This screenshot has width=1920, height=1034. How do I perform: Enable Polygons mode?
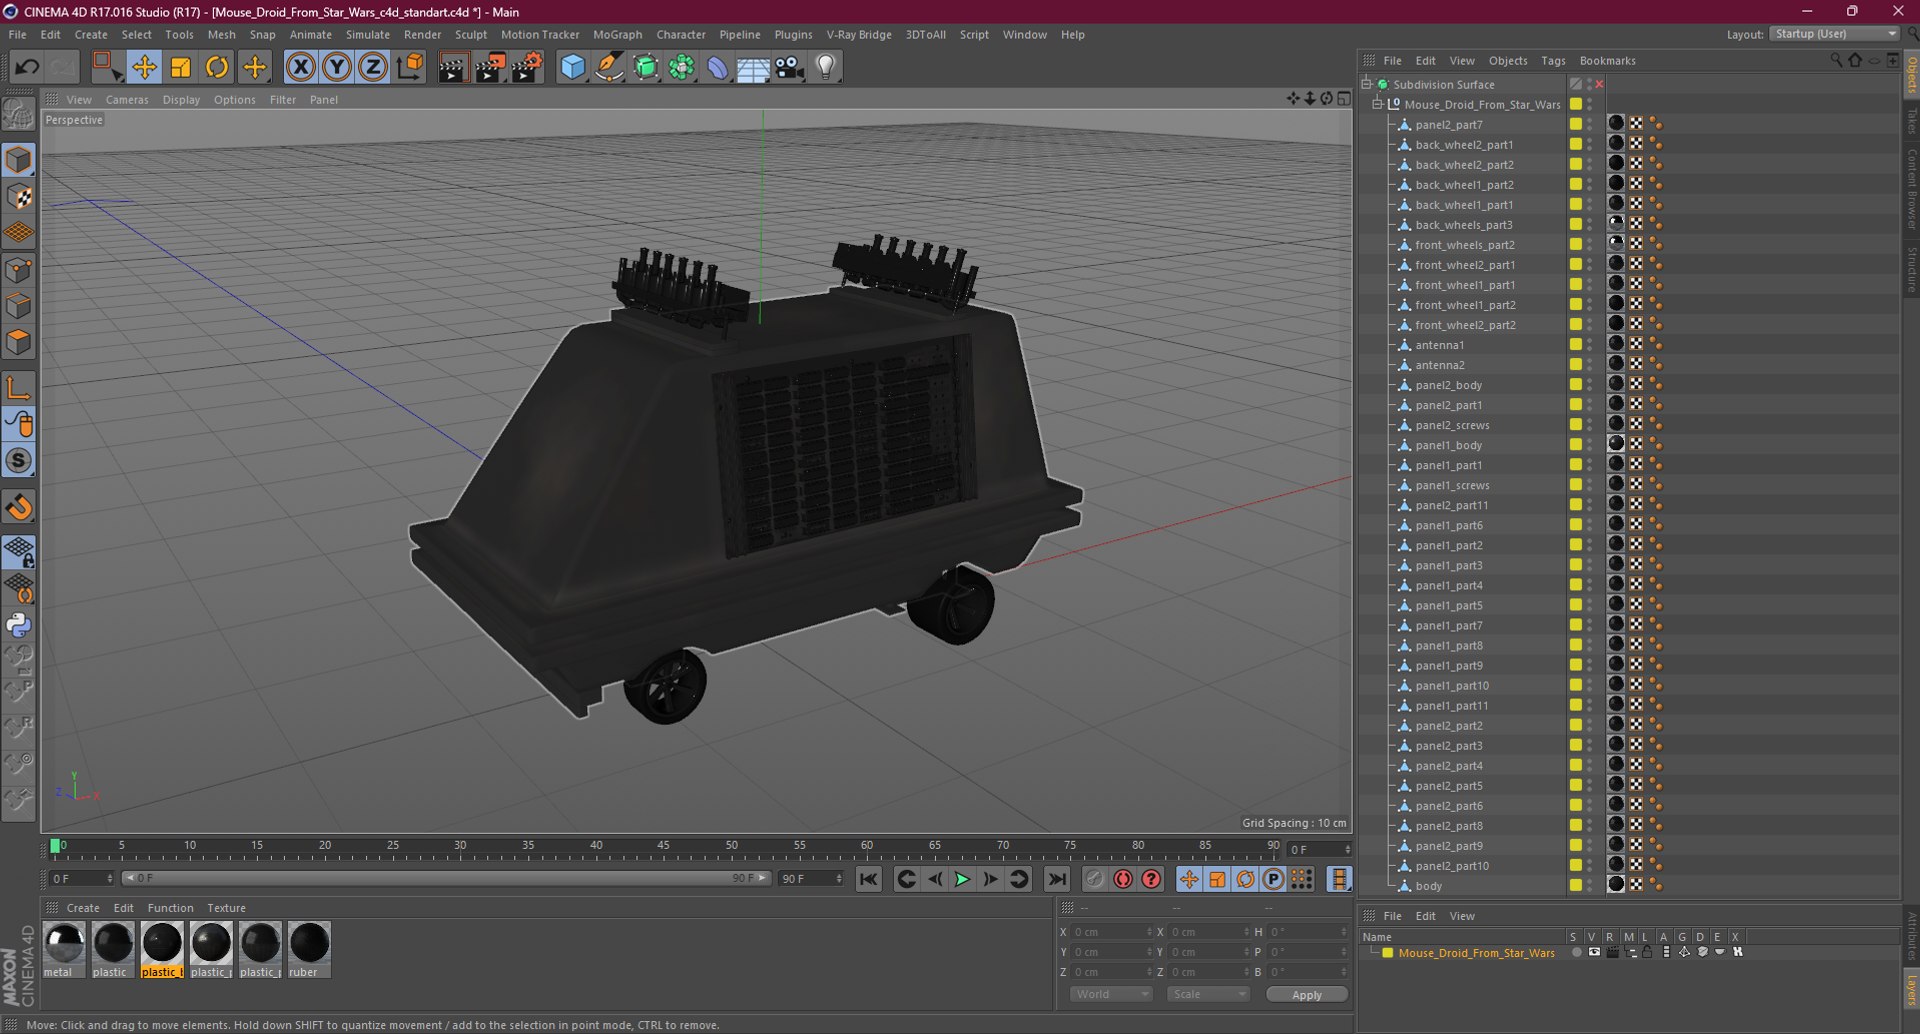point(19,342)
